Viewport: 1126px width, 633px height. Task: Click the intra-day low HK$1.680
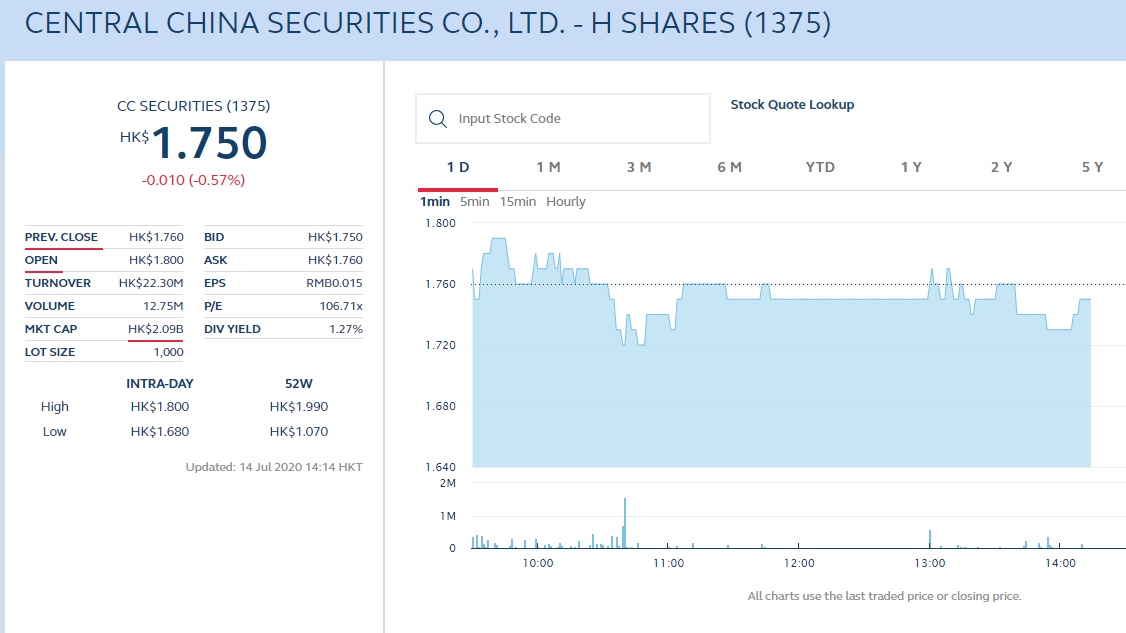[160, 432]
